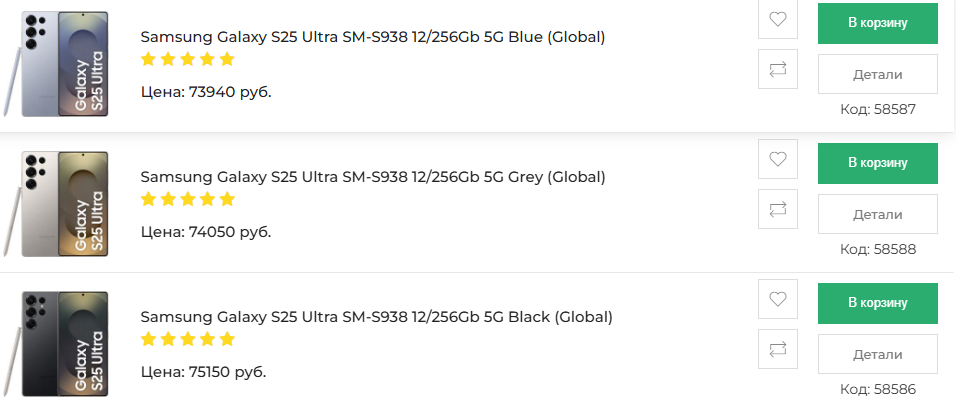Click compare arrows for Grey S25 Ultra
Viewport: 956px width, 406px height.
[778, 210]
